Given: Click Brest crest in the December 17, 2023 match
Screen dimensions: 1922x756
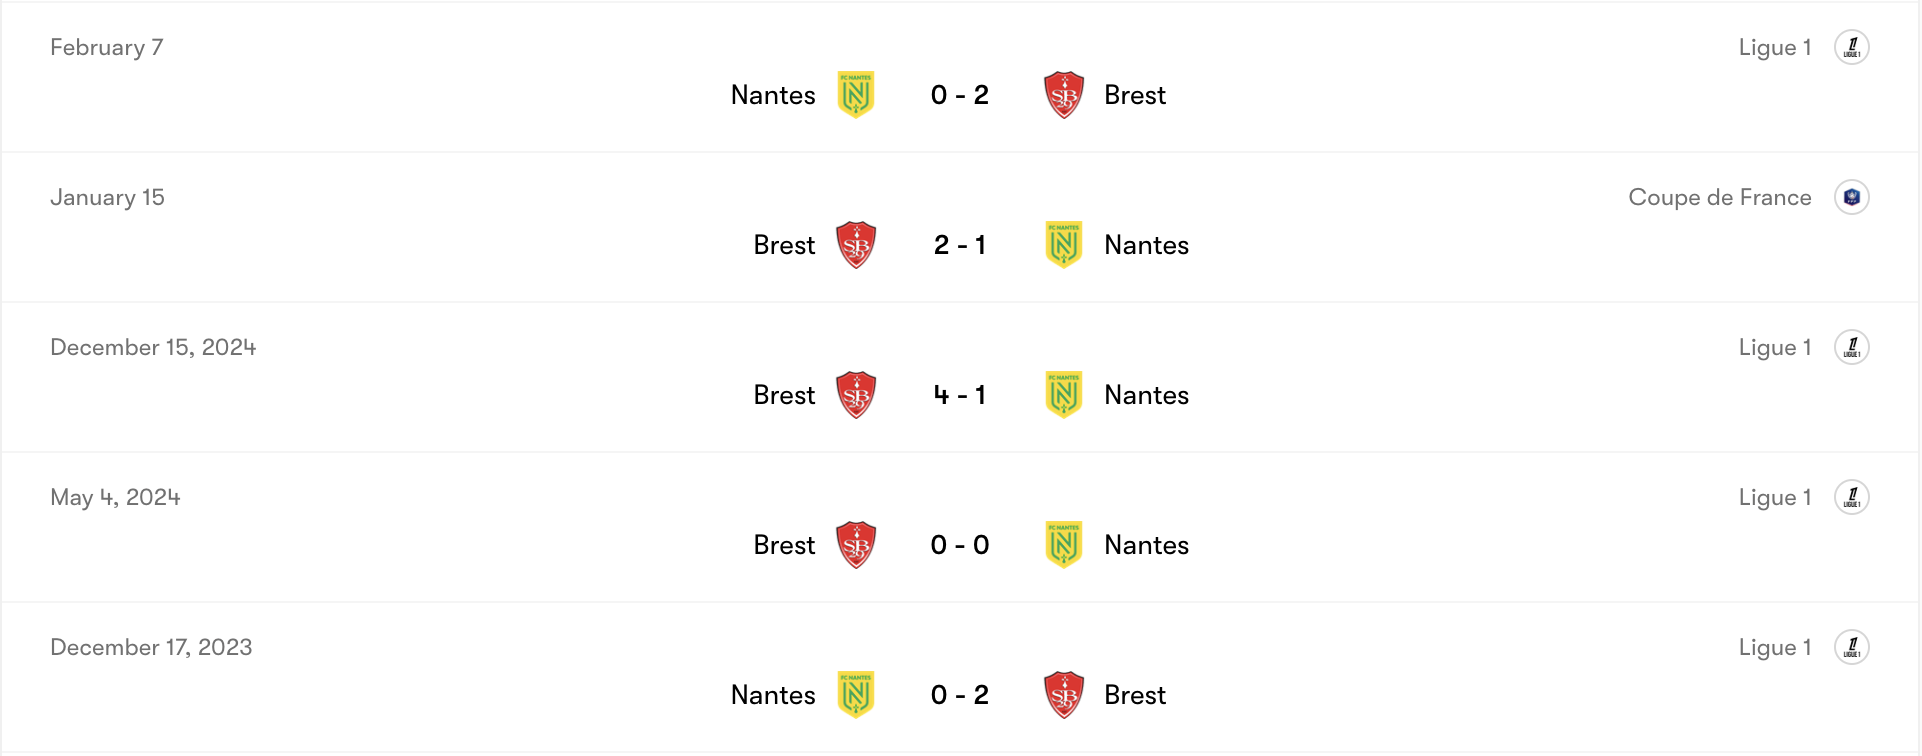Looking at the screenshot, I should [1064, 695].
